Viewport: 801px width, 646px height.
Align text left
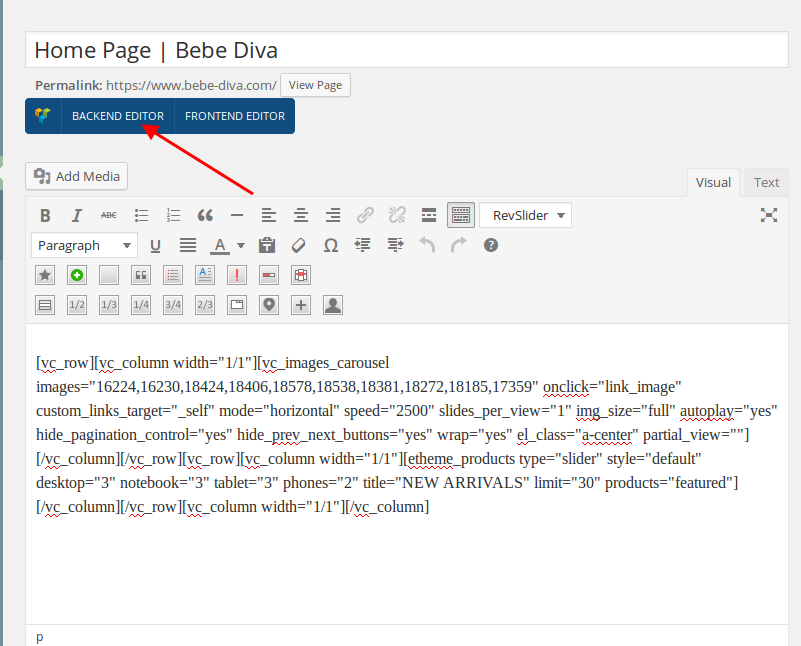269,216
